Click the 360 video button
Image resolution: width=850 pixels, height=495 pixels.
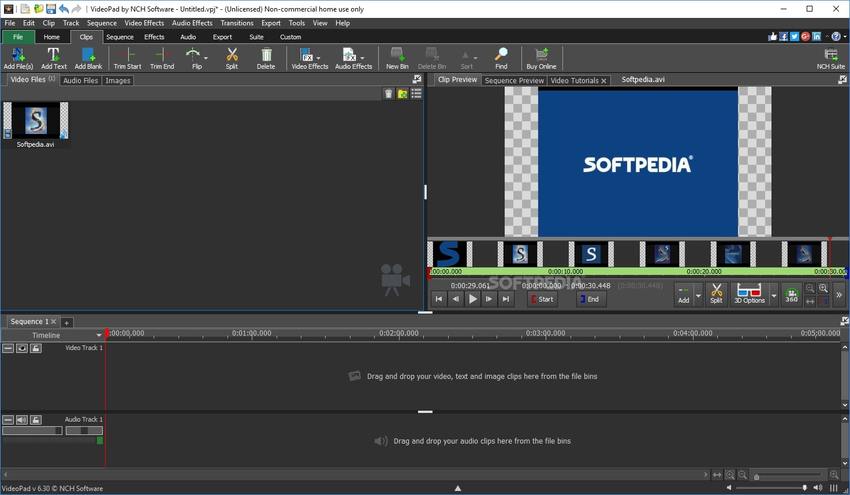click(x=791, y=294)
